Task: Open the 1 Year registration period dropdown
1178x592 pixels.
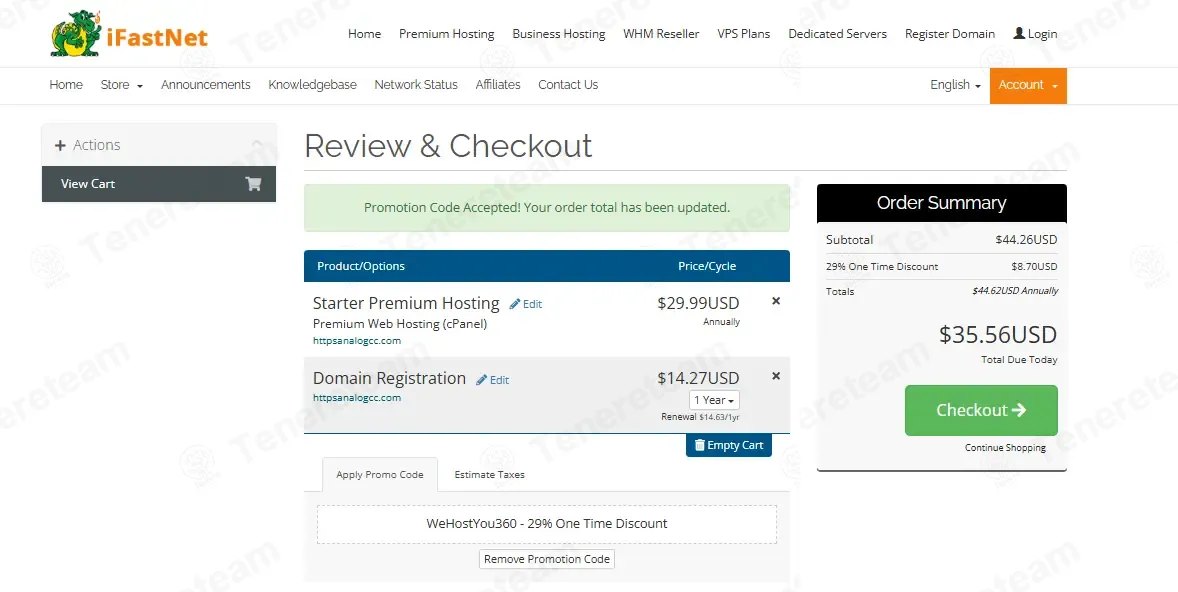Action: point(714,400)
